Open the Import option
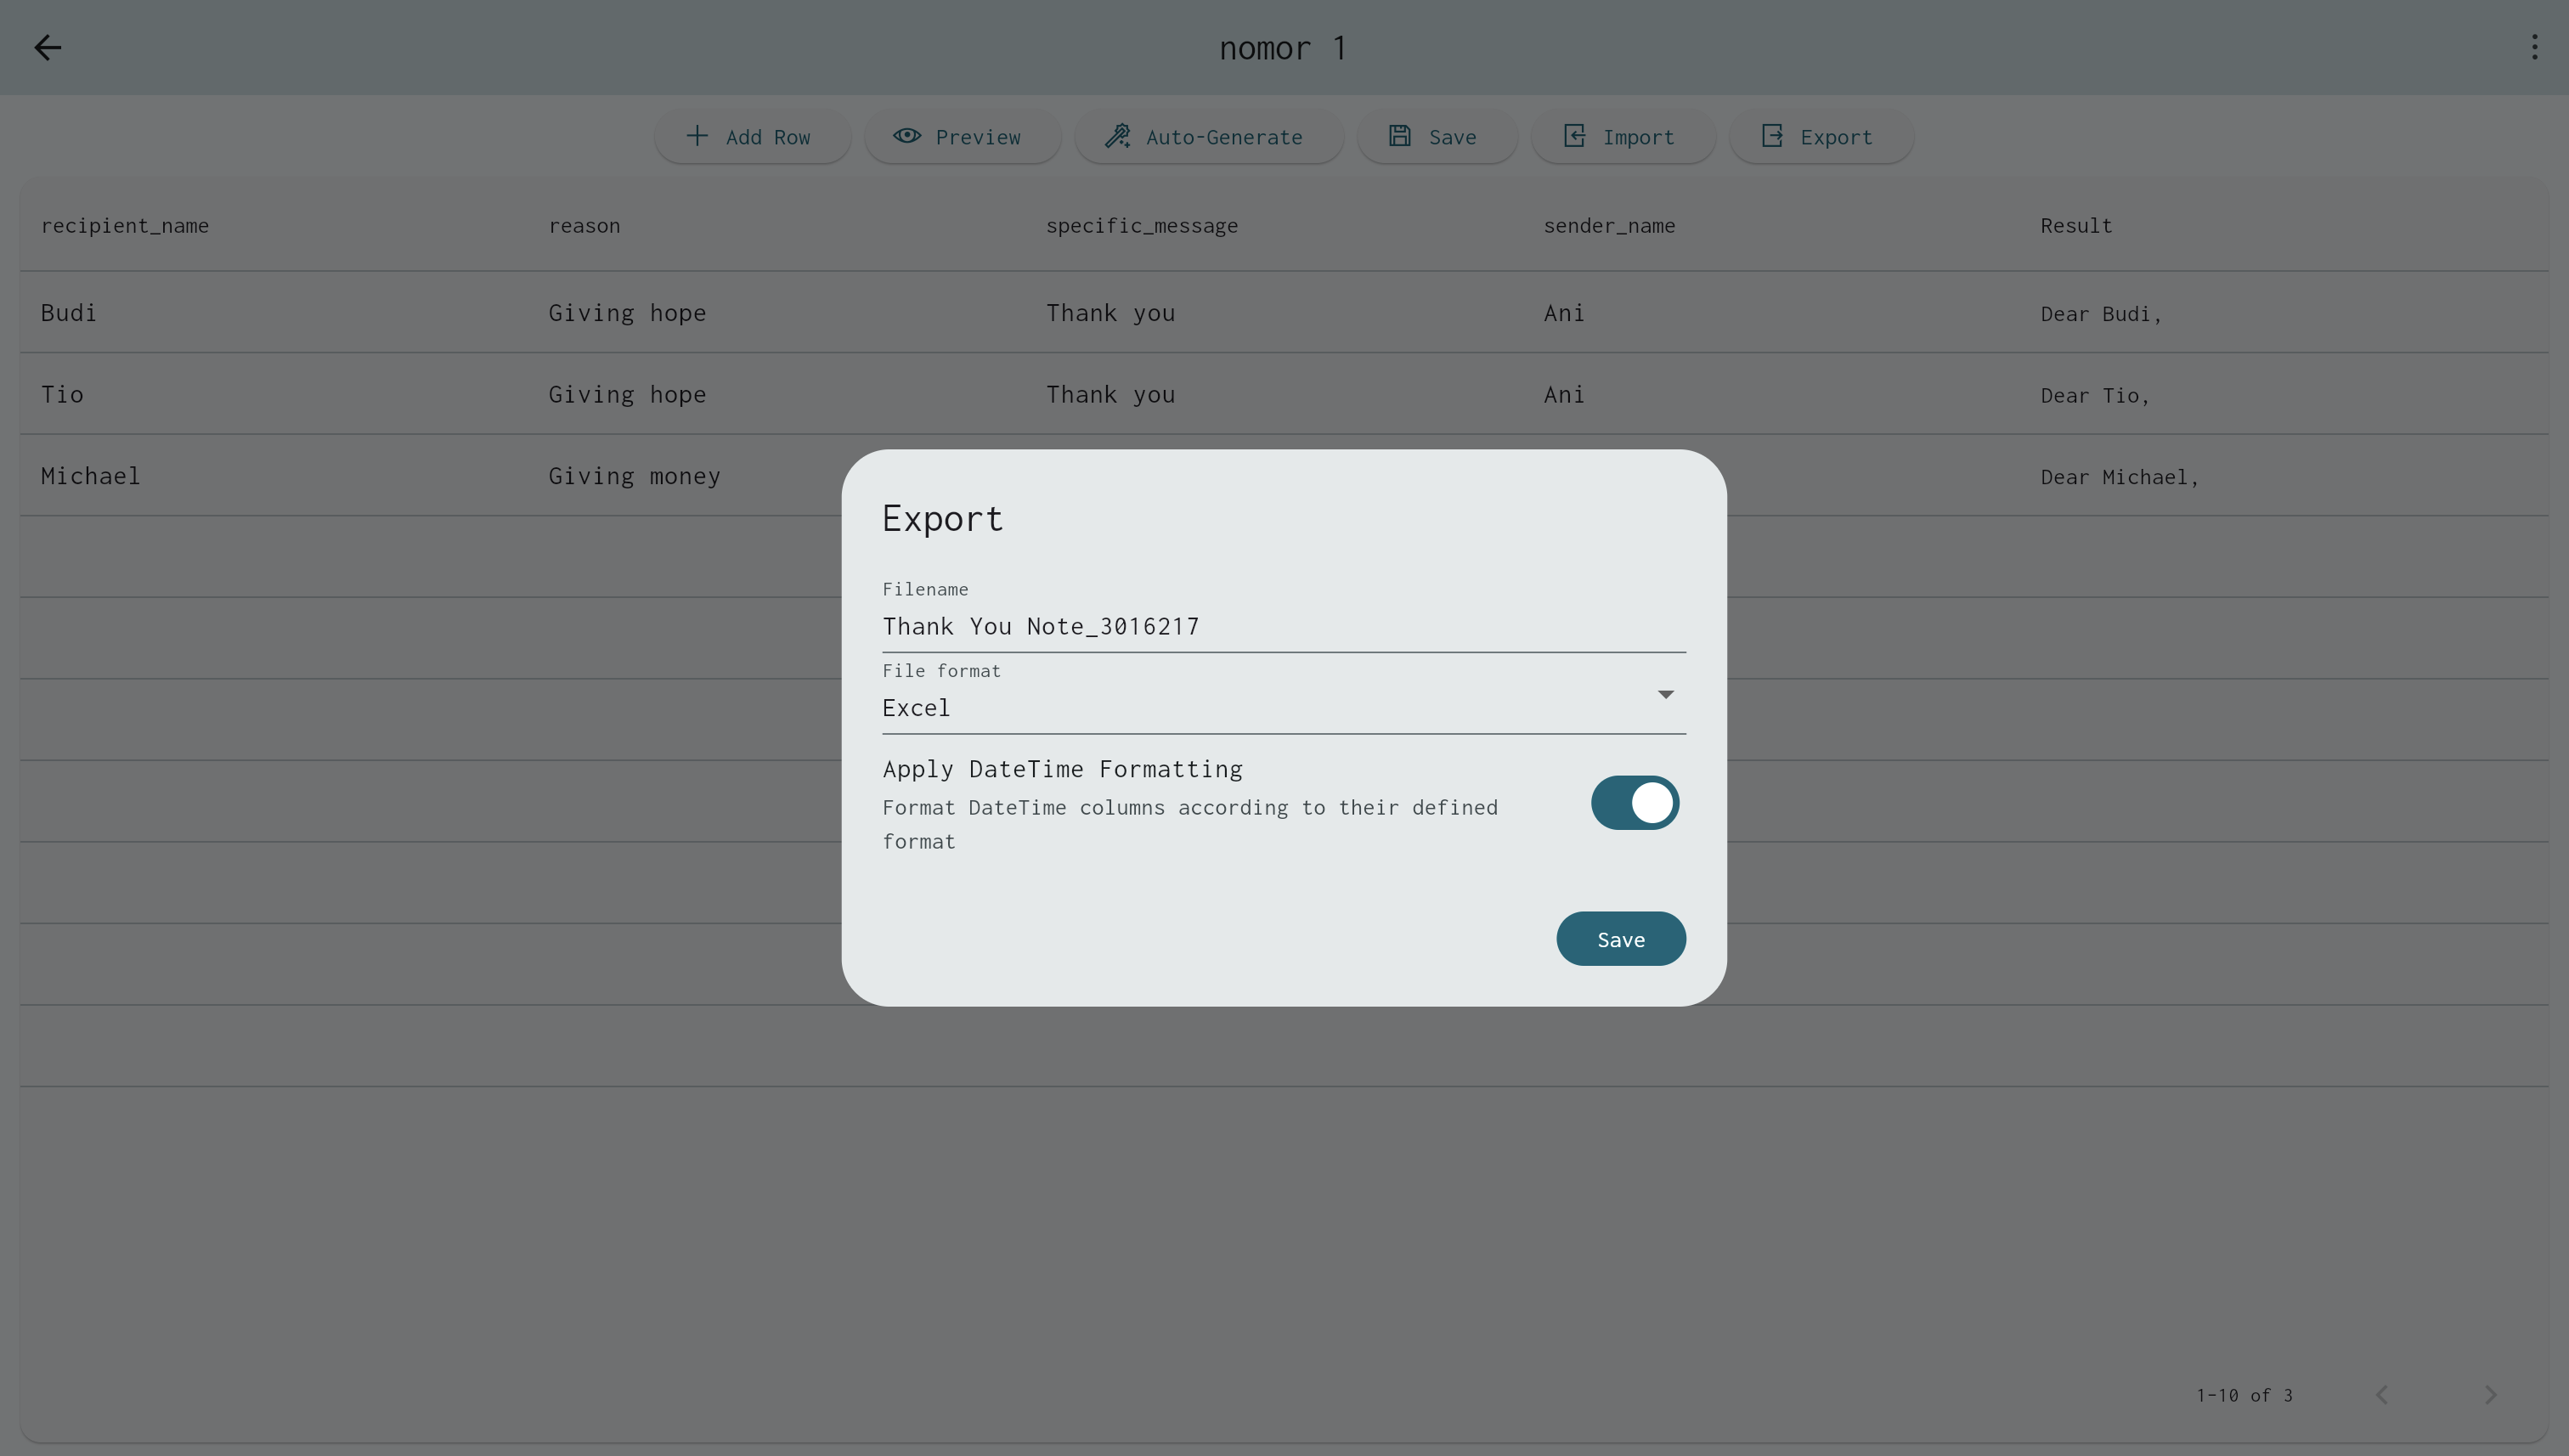The width and height of the screenshot is (2569, 1456). [x=1623, y=137]
